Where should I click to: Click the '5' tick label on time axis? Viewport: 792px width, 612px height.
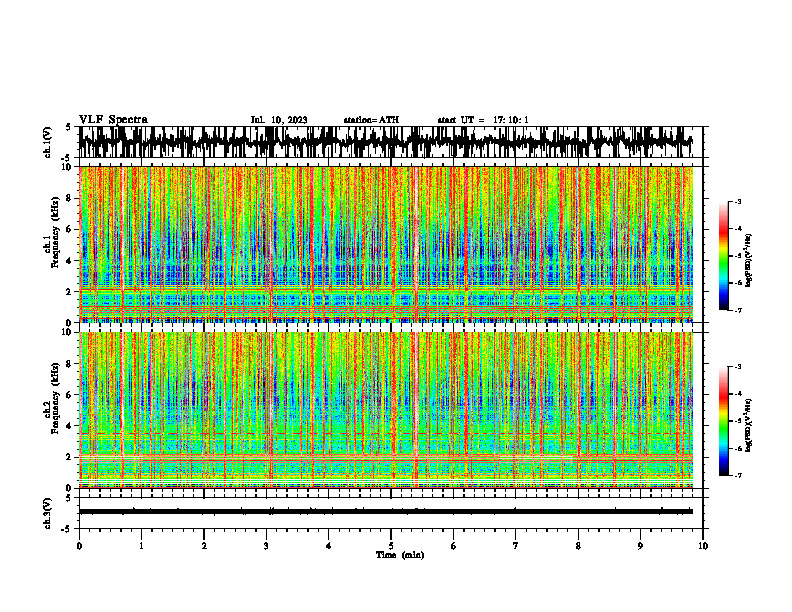click(x=391, y=546)
